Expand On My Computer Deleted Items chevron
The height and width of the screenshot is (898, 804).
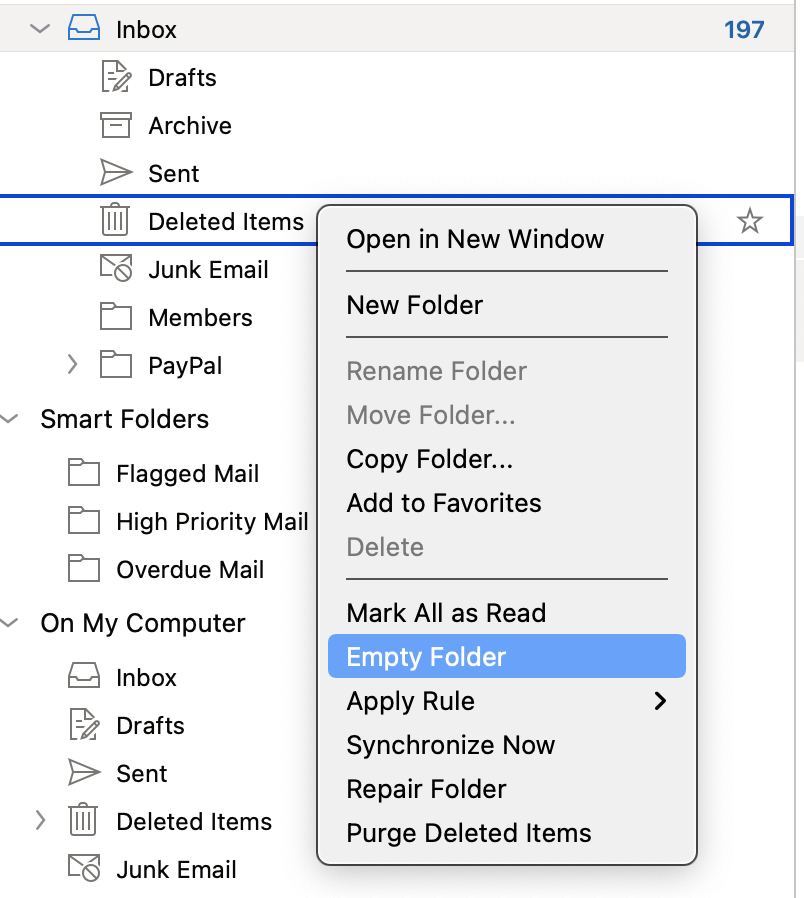tap(40, 820)
